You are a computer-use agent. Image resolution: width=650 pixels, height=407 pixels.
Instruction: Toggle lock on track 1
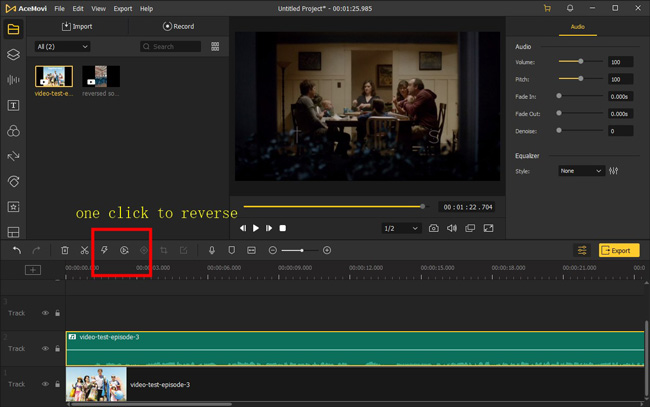pos(58,384)
